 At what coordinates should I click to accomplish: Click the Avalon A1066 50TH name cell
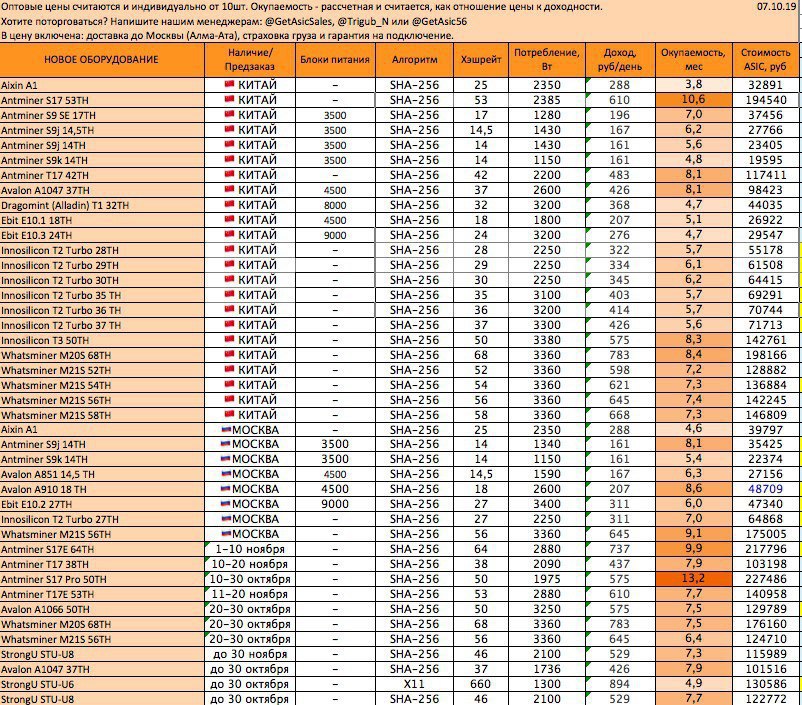(x=102, y=609)
